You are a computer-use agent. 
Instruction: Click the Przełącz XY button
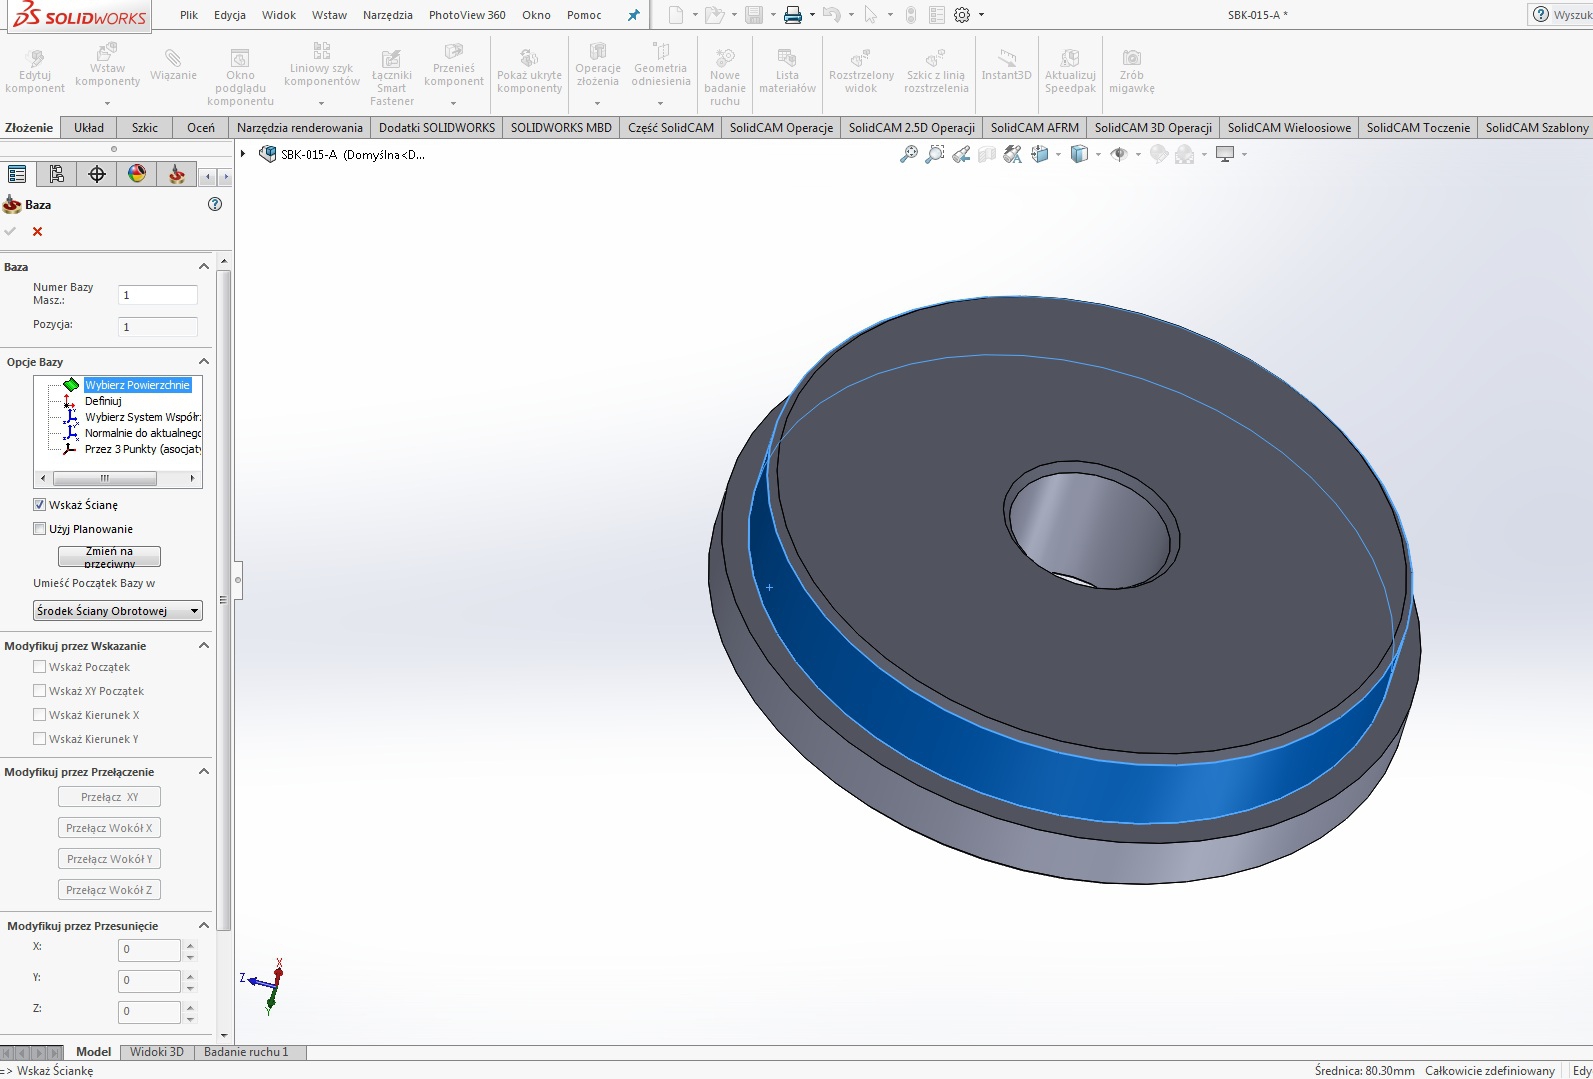109,797
